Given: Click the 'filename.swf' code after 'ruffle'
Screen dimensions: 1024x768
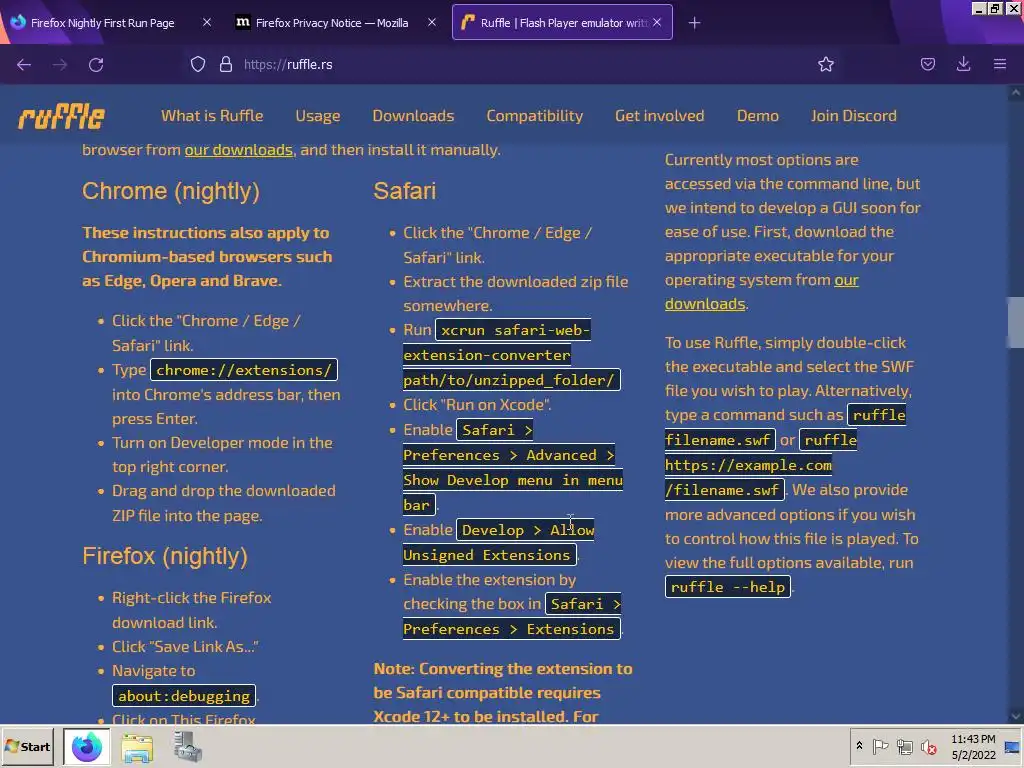Looking at the screenshot, I should pyautogui.click(x=720, y=440).
